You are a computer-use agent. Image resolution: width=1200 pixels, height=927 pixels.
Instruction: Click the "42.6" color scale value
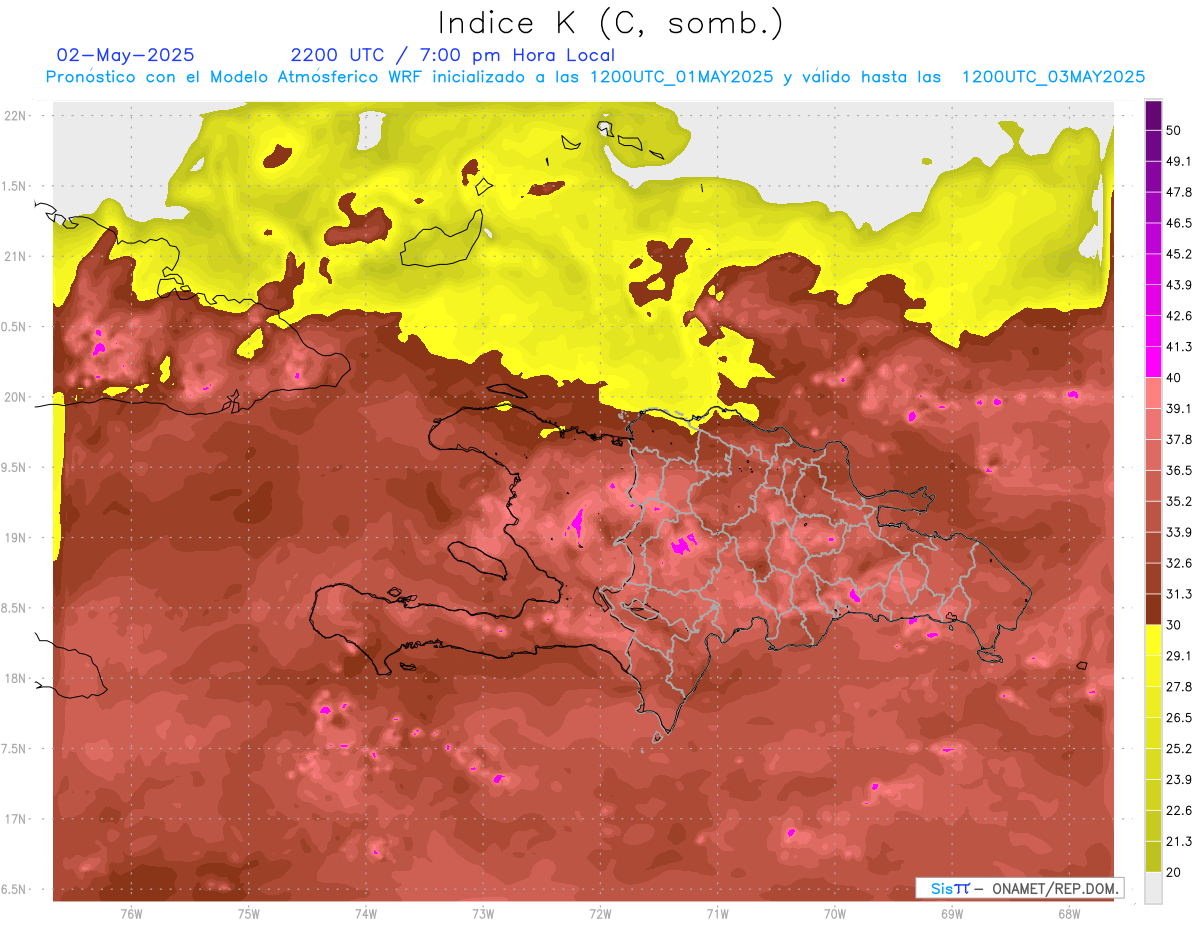coord(1178,316)
